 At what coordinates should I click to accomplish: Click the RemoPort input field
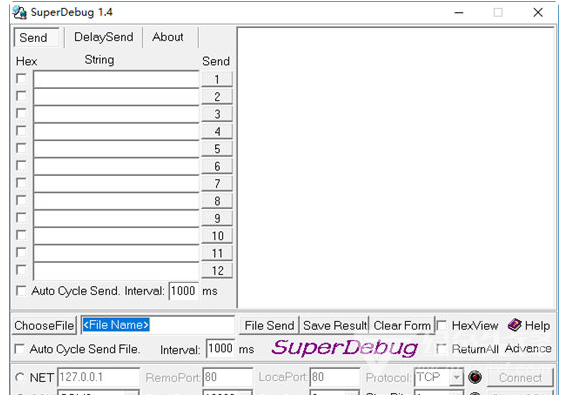[227, 377]
